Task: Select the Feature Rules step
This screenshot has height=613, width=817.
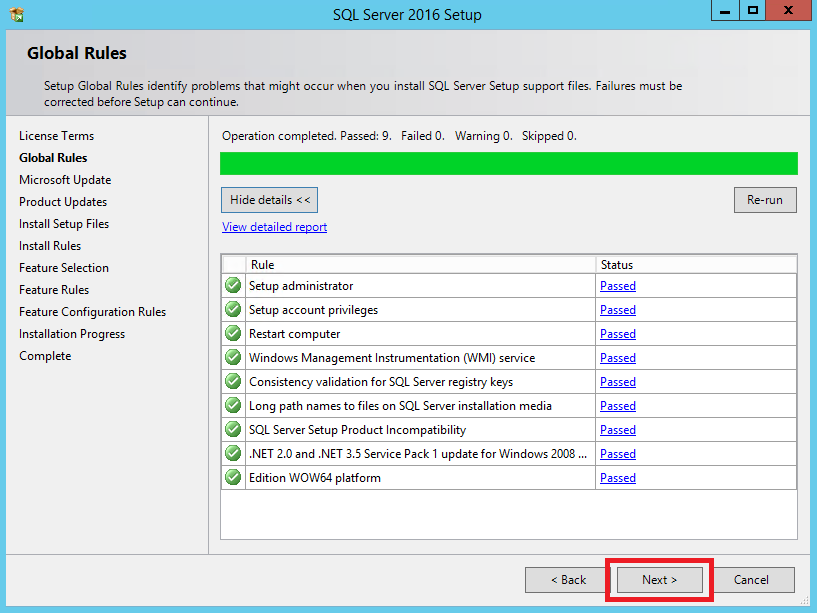Action: point(54,289)
